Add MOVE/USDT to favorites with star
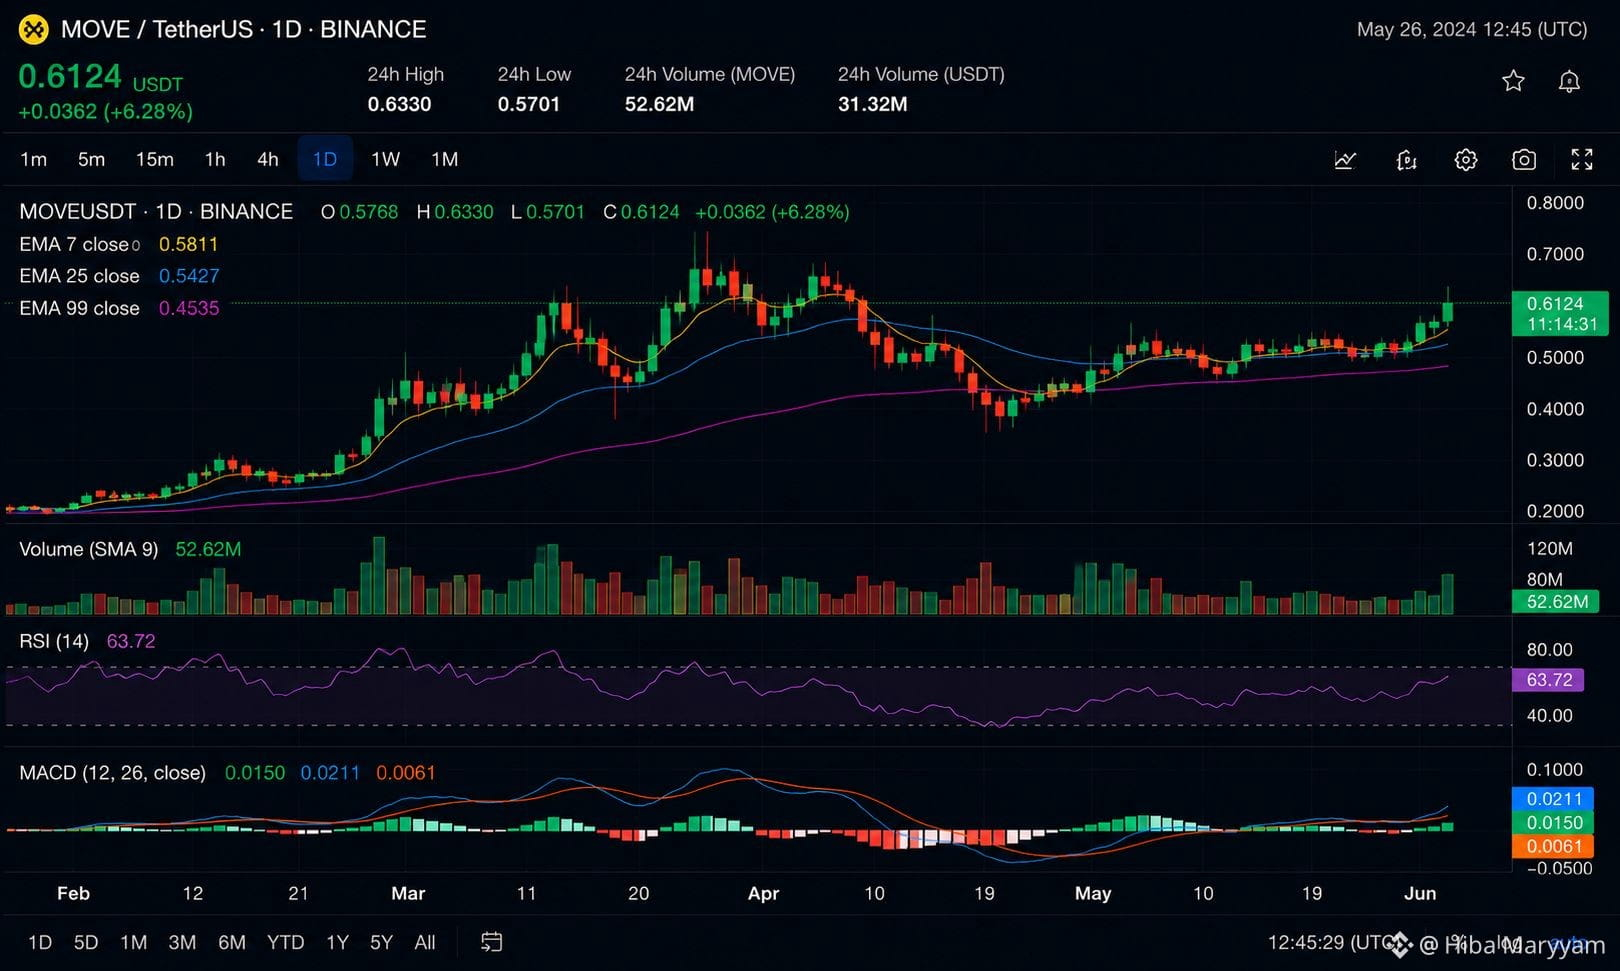The image size is (1620, 971). click(1513, 81)
